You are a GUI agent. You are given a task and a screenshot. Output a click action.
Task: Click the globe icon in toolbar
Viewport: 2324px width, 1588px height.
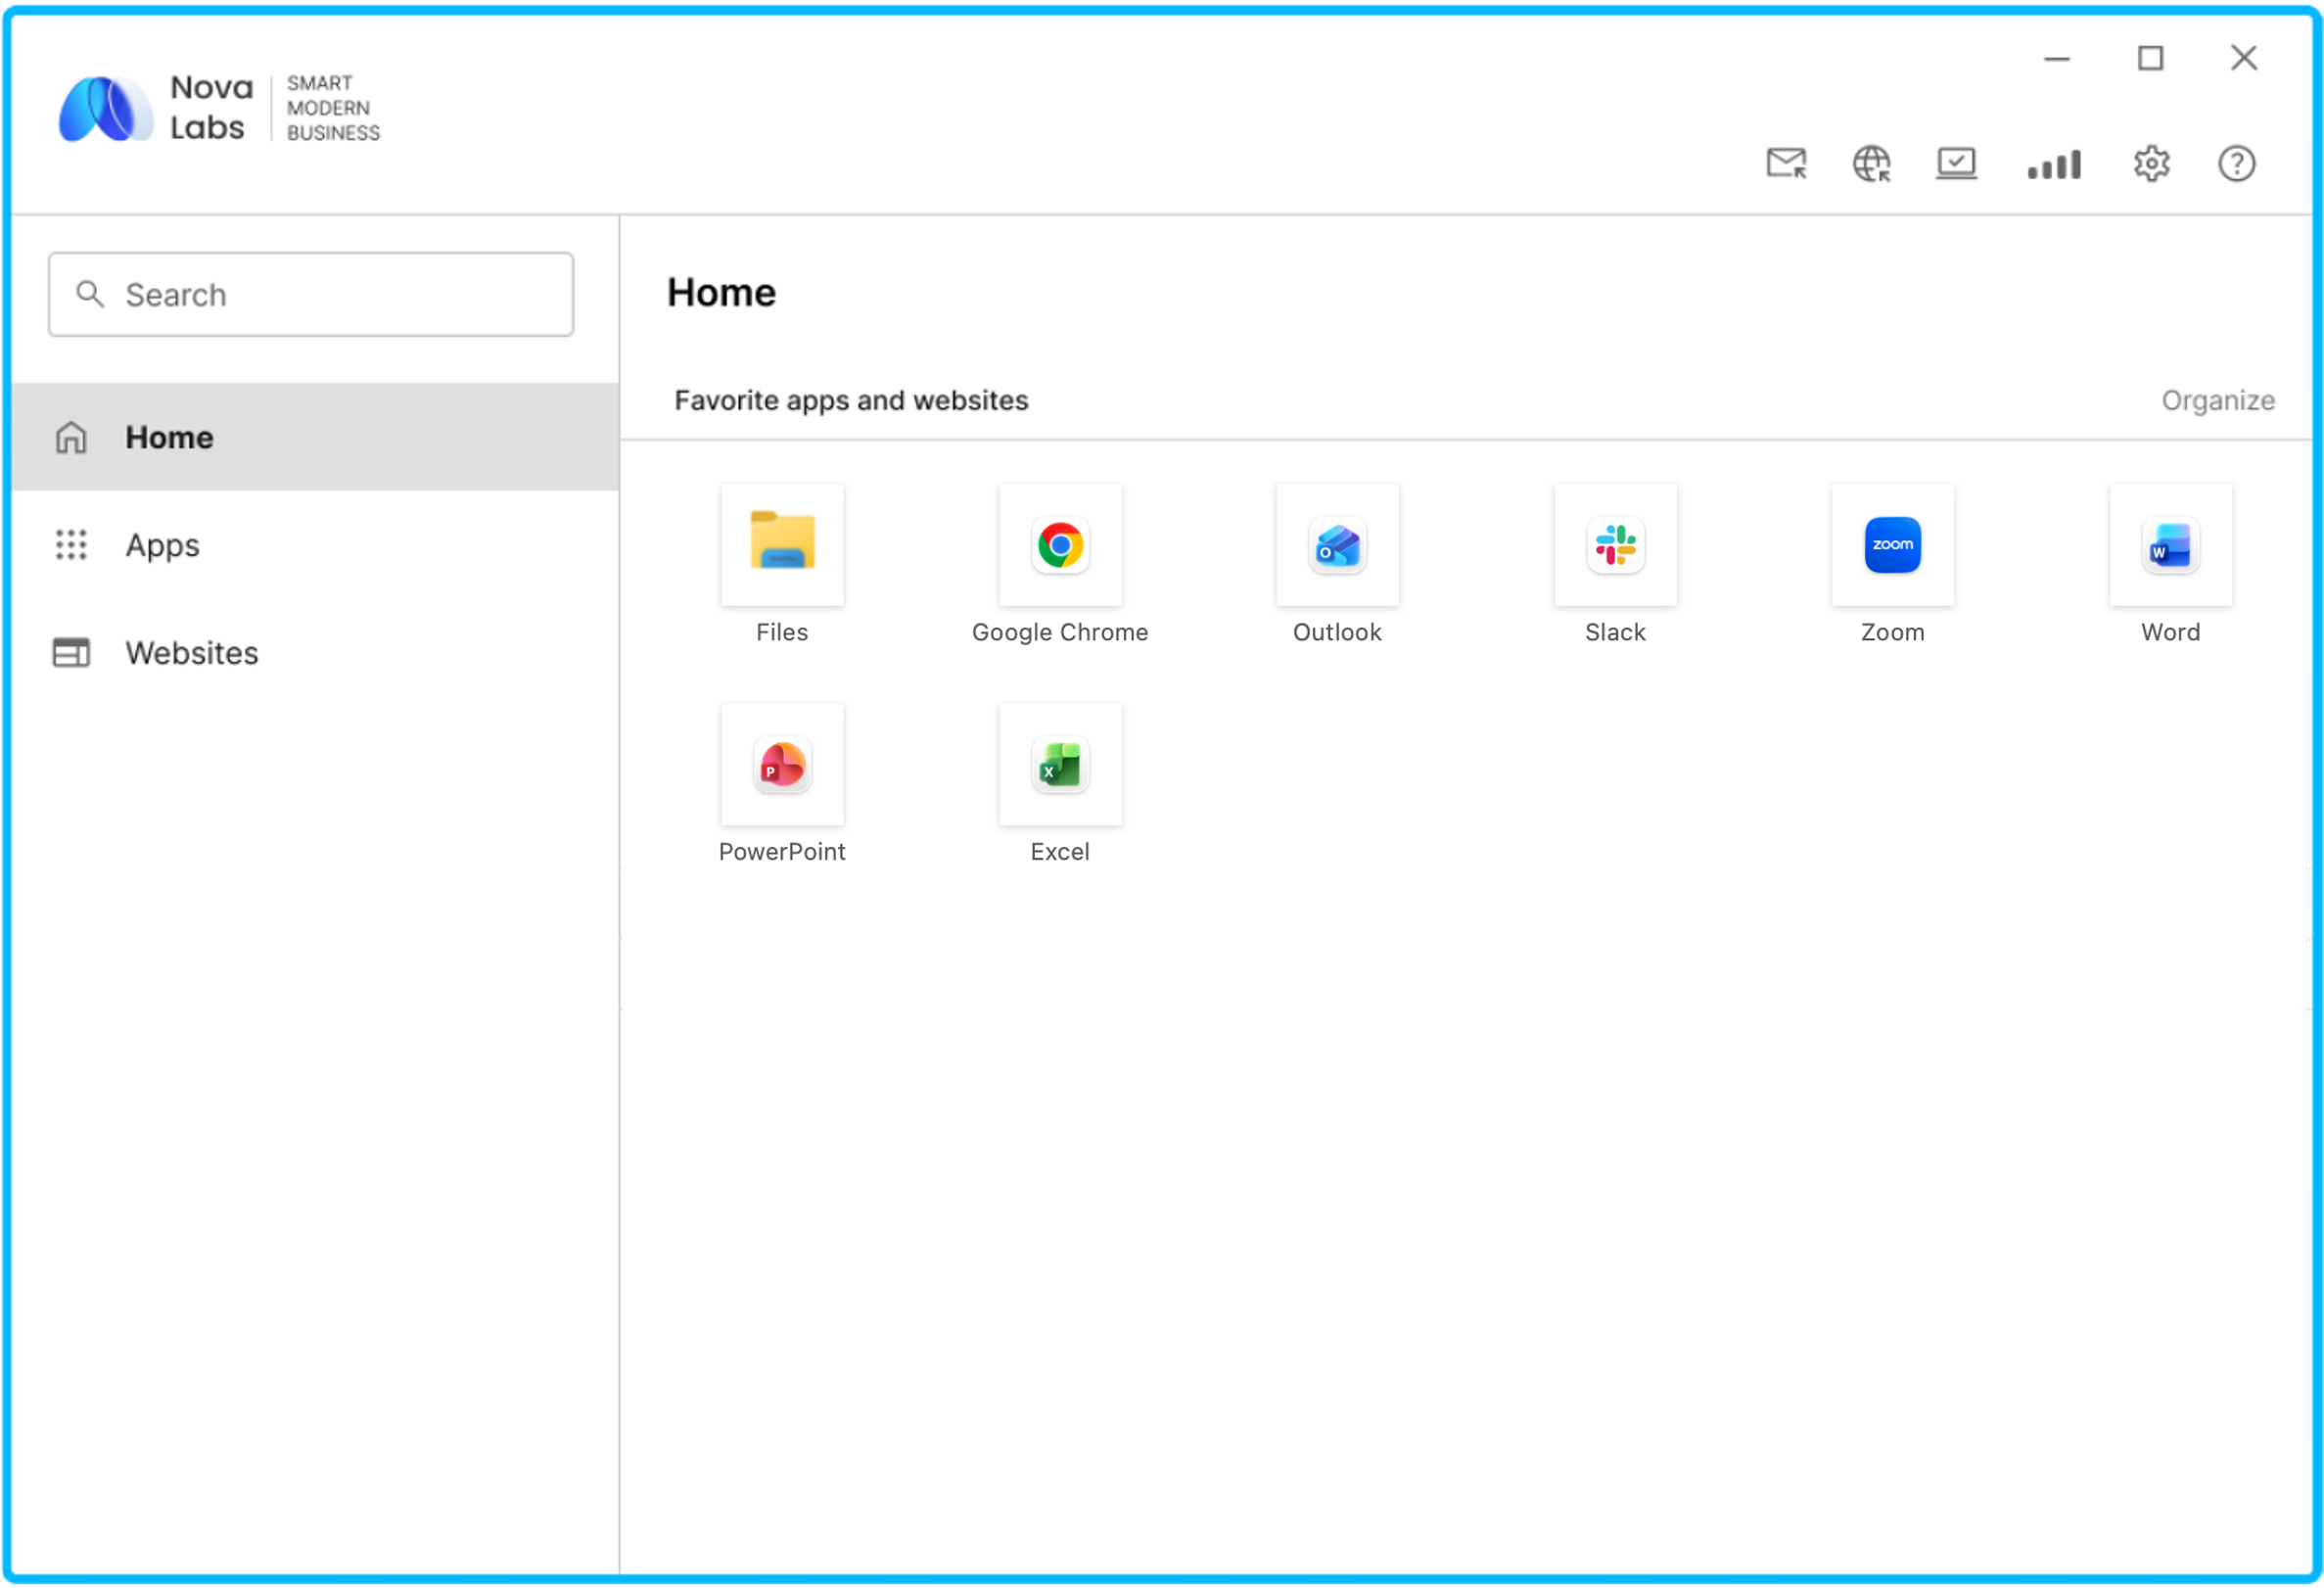(x=1871, y=163)
